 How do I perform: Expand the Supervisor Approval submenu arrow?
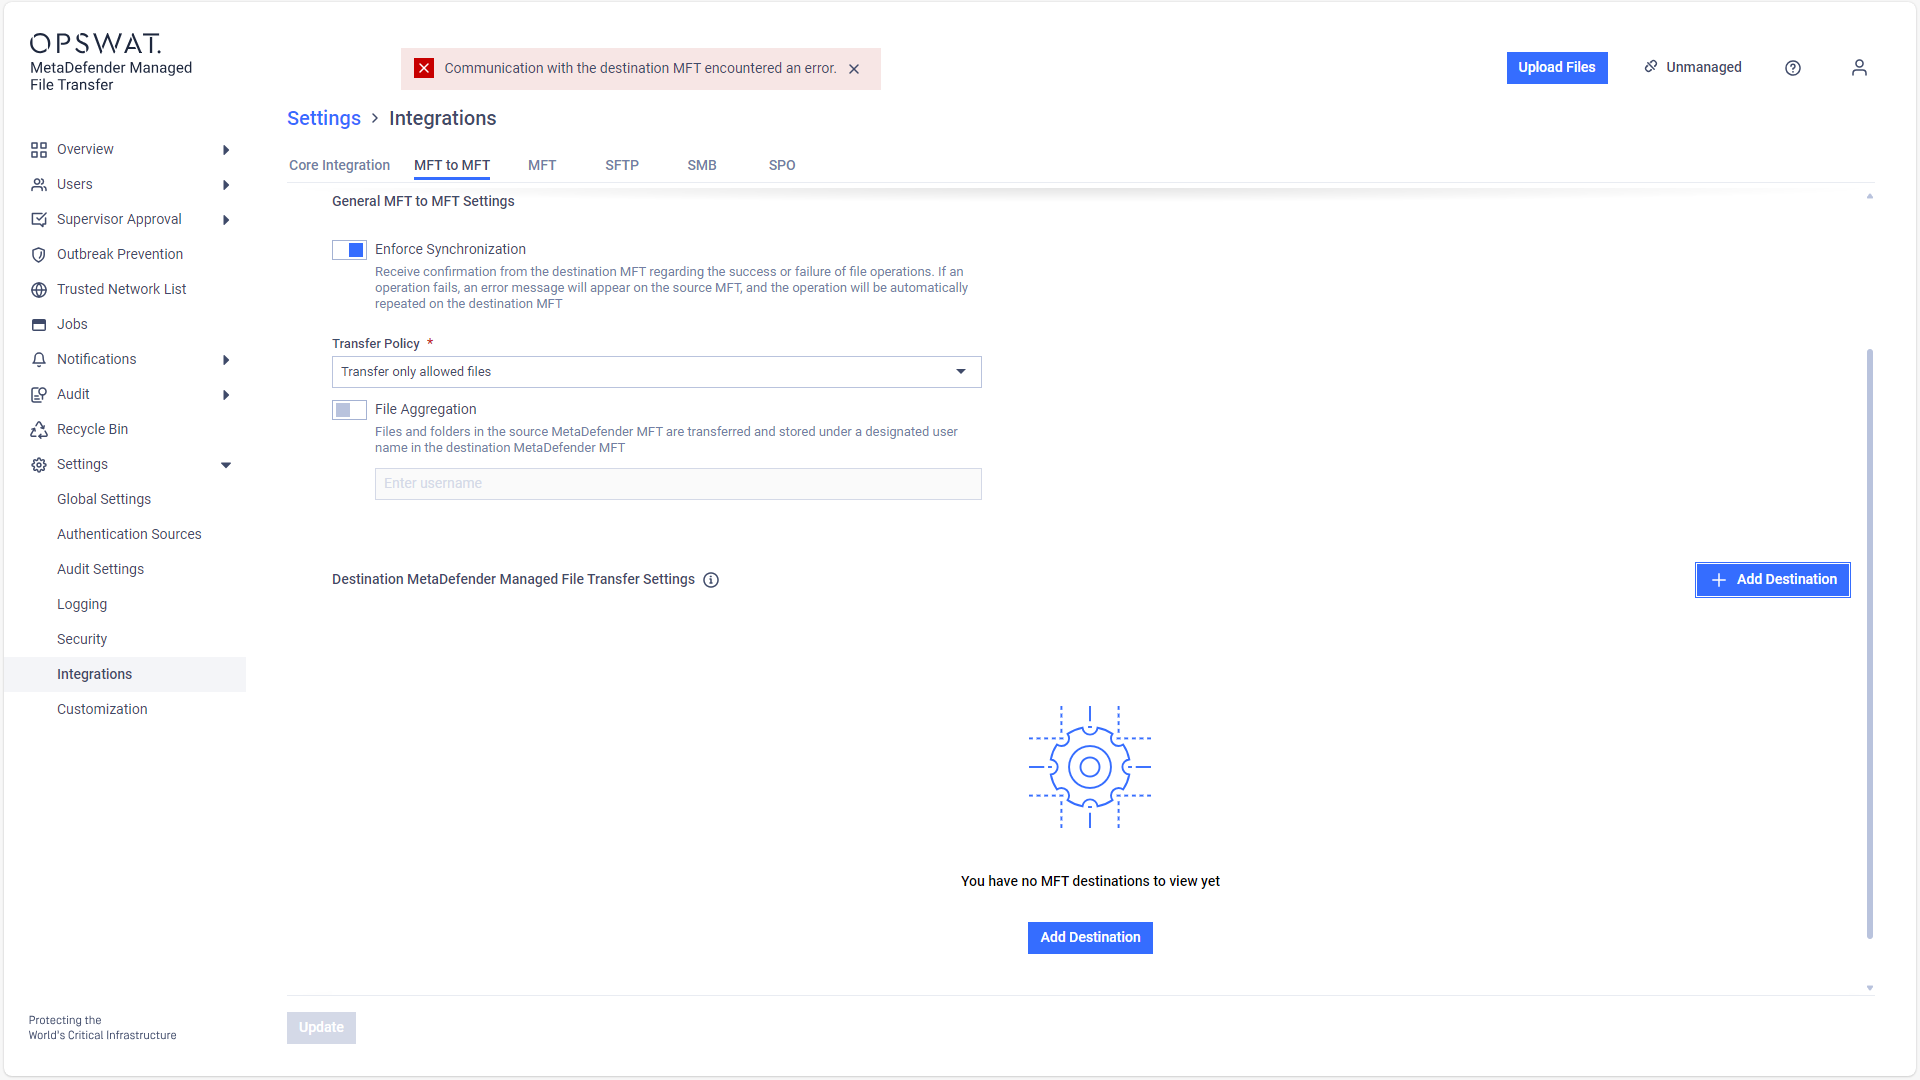(226, 220)
